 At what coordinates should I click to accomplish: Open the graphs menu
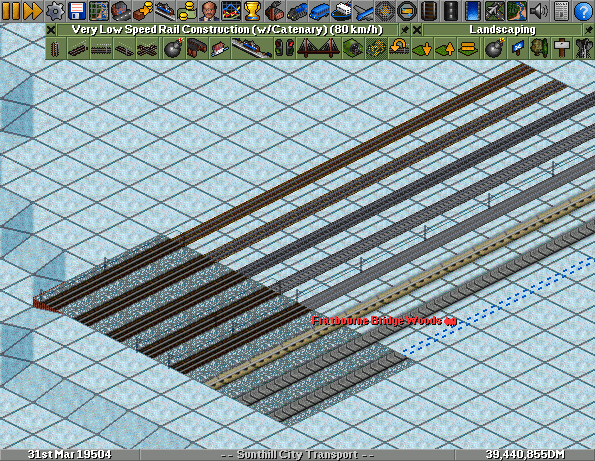click(x=231, y=11)
